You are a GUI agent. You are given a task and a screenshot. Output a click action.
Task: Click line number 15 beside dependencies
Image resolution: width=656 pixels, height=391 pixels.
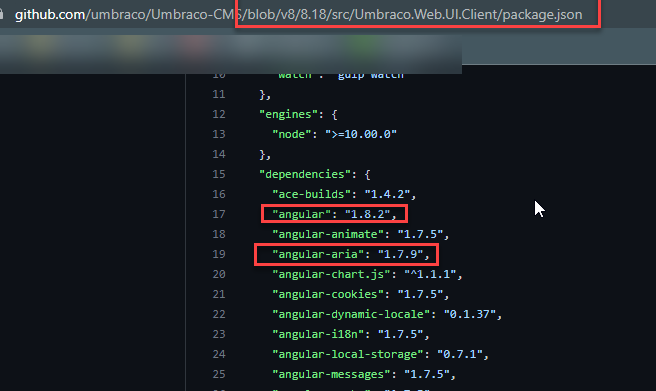click(219, 174)
